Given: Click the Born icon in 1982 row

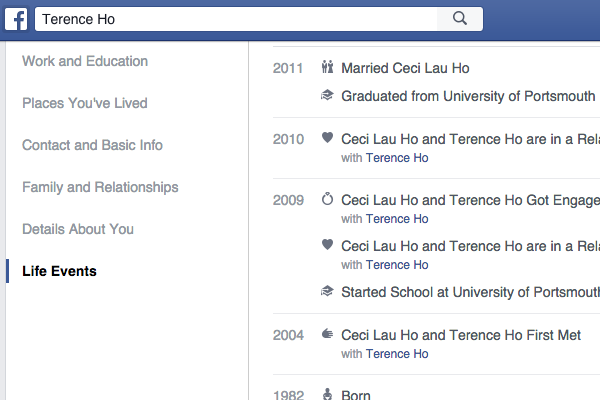Looking at the screenshot, I should tap(327, 395).
